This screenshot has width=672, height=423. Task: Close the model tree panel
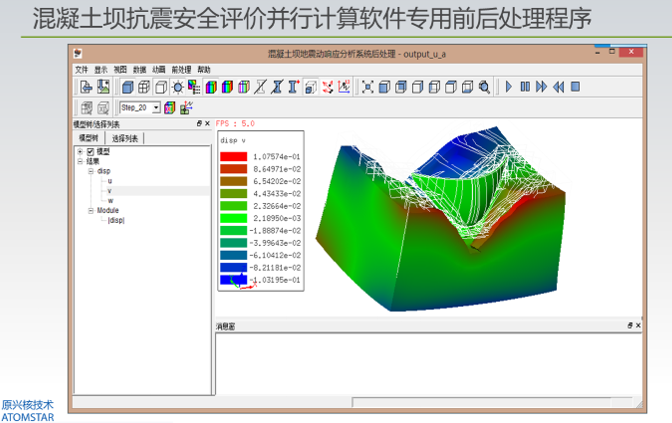click(x=207, y=123)
